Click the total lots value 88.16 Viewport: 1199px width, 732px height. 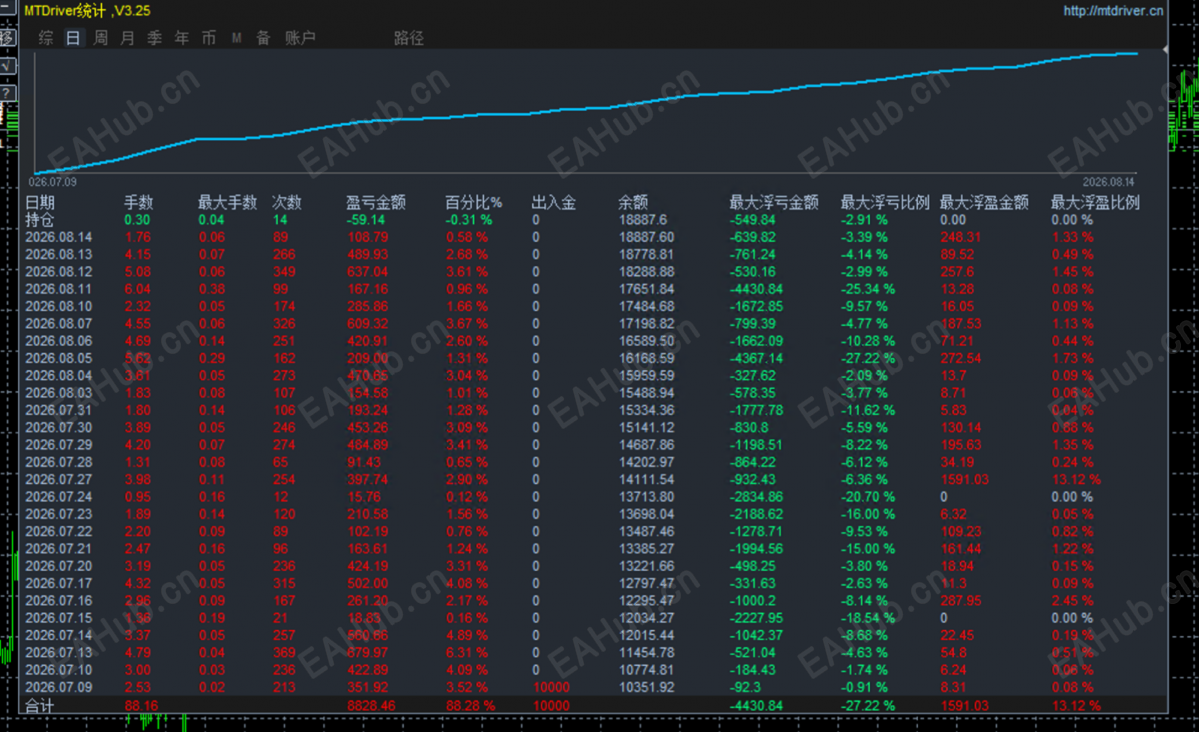coord(141,705)
